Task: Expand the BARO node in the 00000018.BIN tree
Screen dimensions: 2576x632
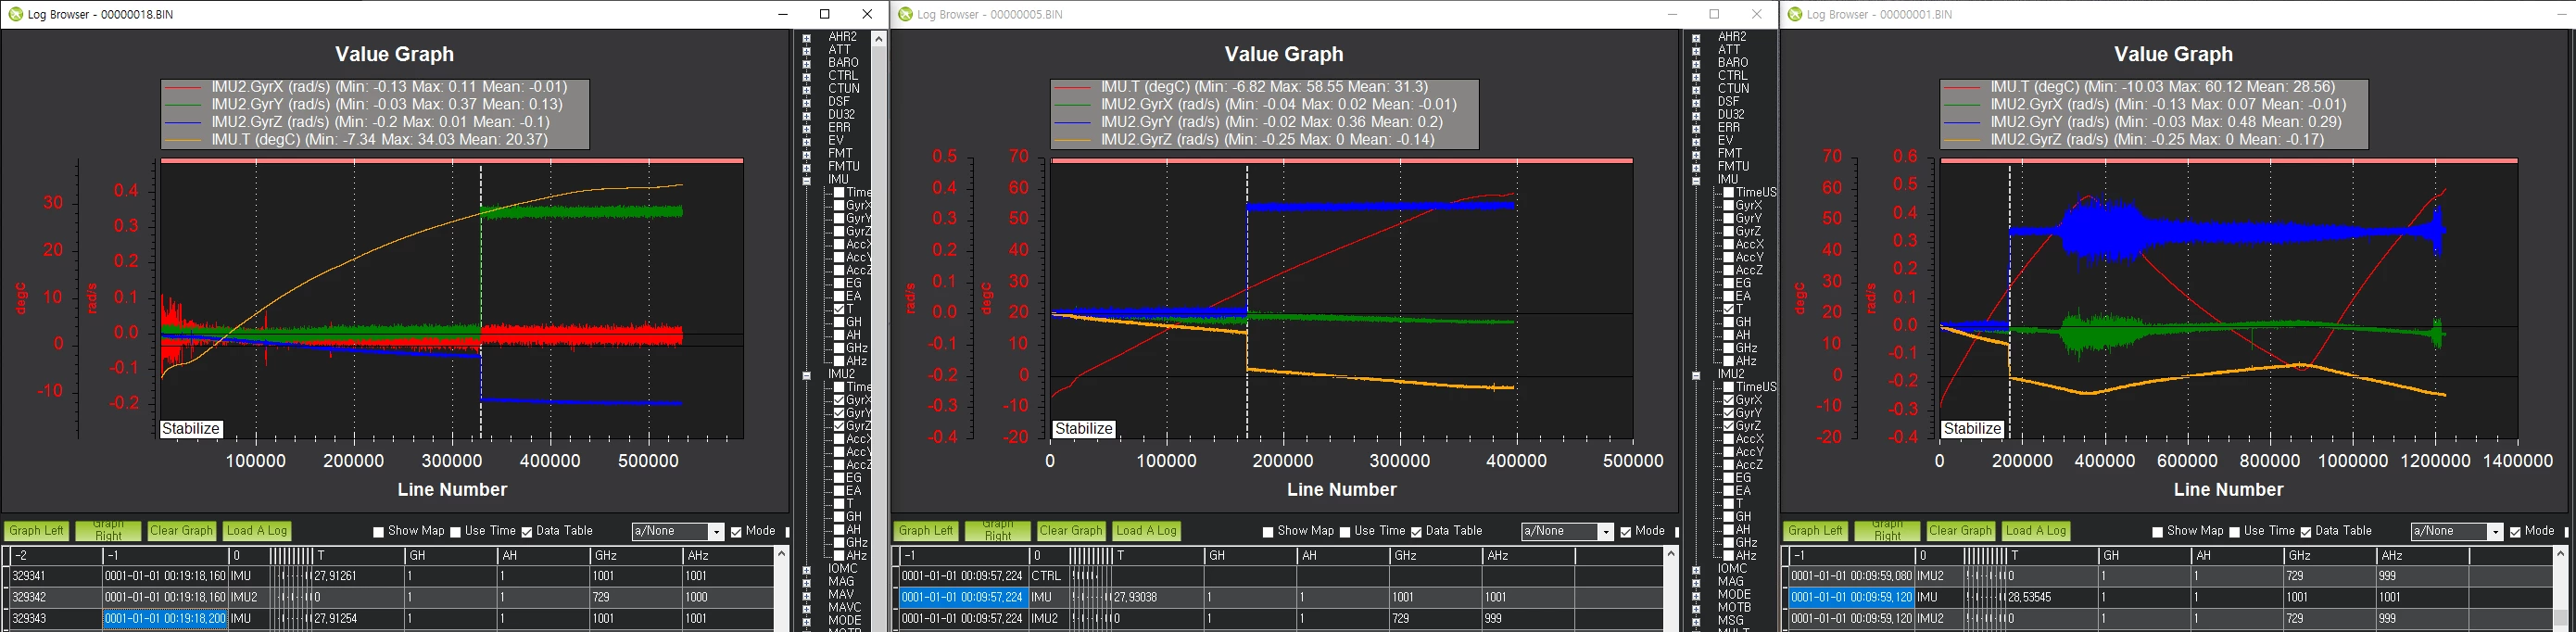Action: point(807,63)
